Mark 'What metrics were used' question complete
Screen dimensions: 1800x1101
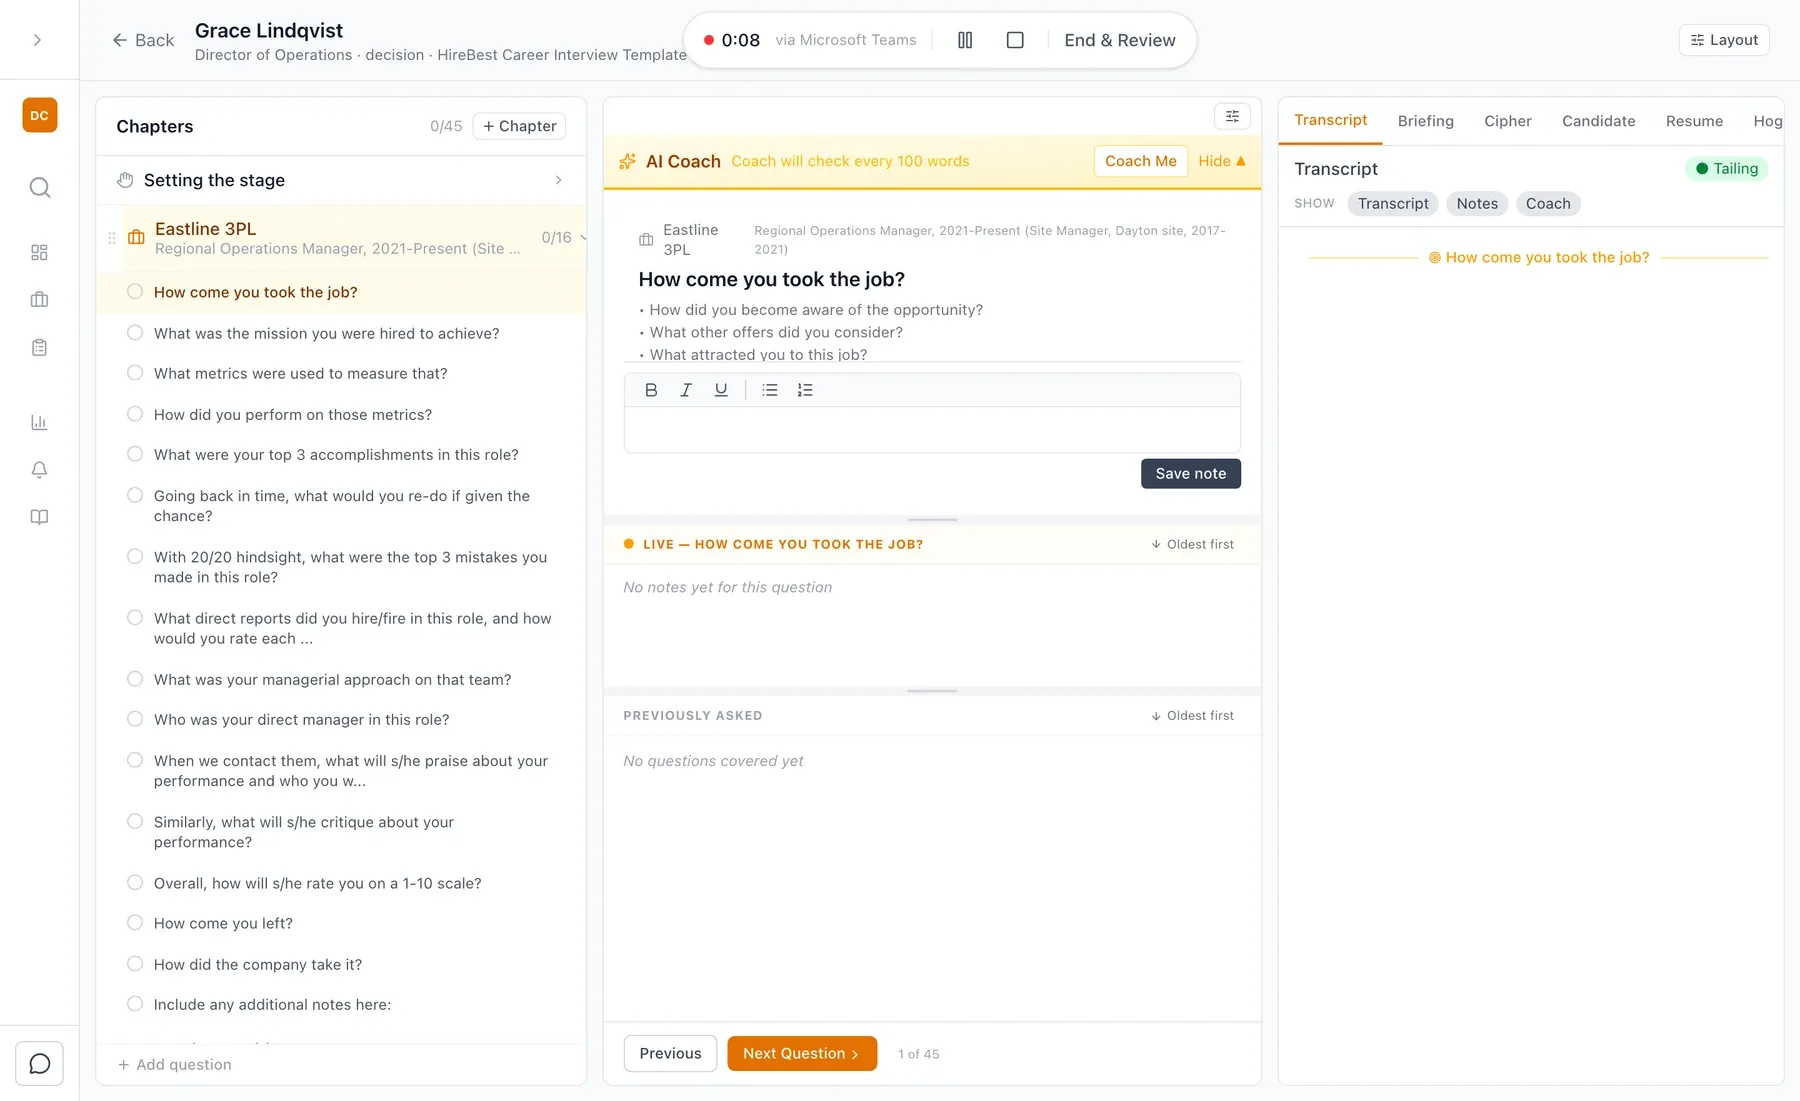(135, 372)
